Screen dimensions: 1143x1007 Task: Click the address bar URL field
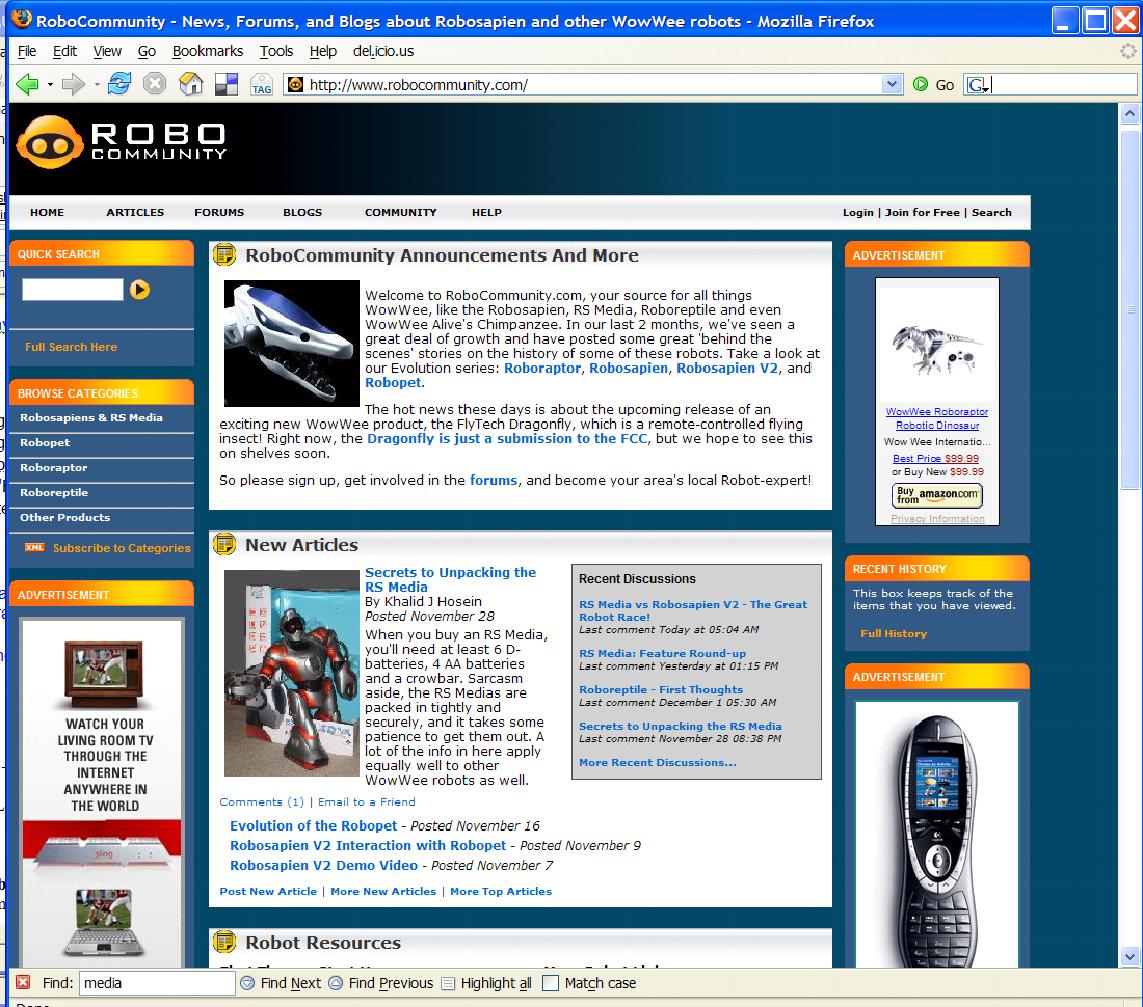[592, 85]
